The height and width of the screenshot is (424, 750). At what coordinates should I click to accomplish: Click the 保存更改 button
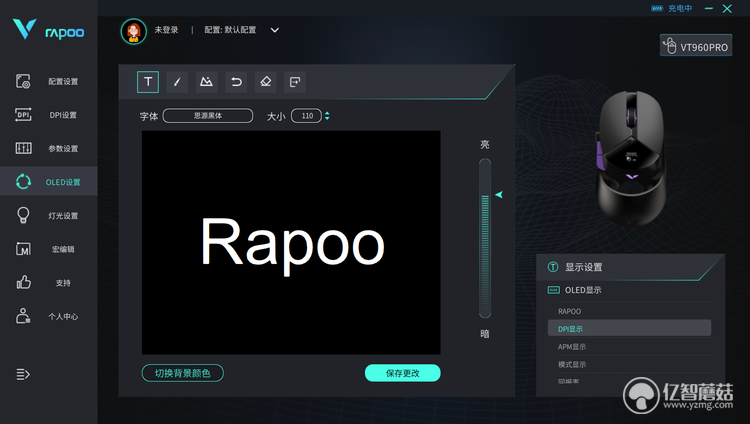click(x=403, y=373)
